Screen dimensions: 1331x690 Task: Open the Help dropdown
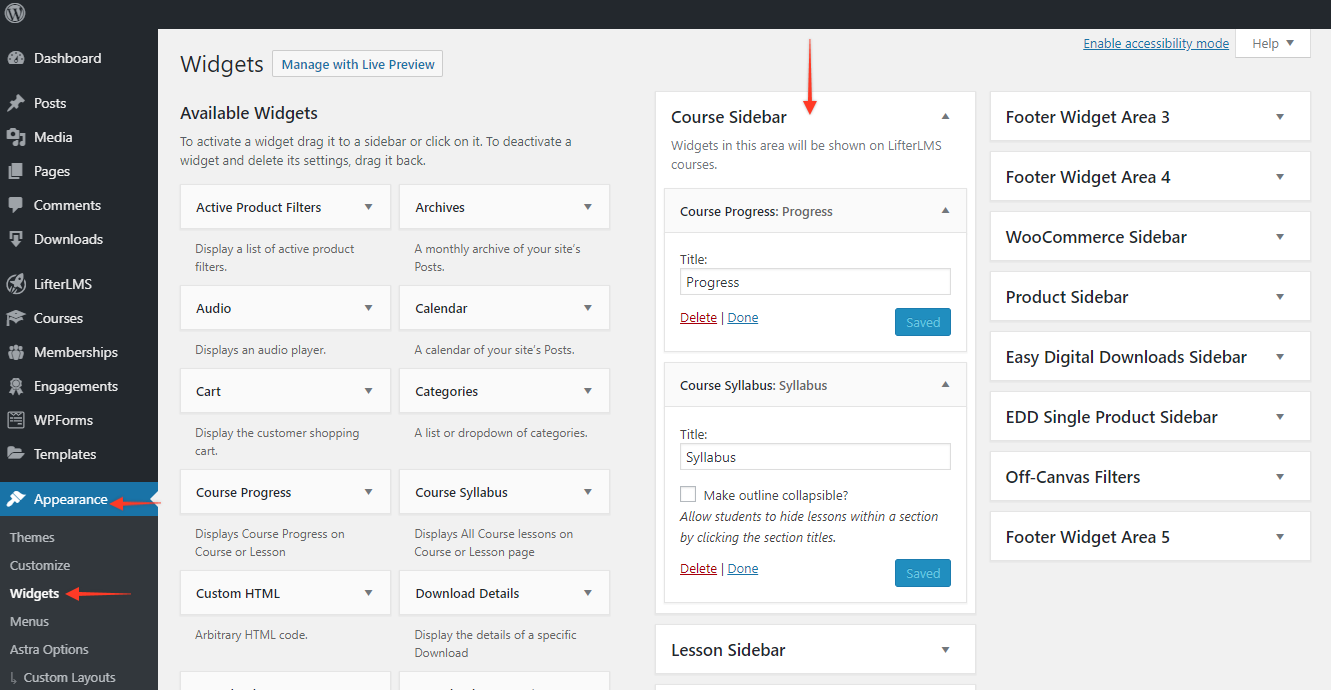pyautogui.click(x=1271, y=43)
